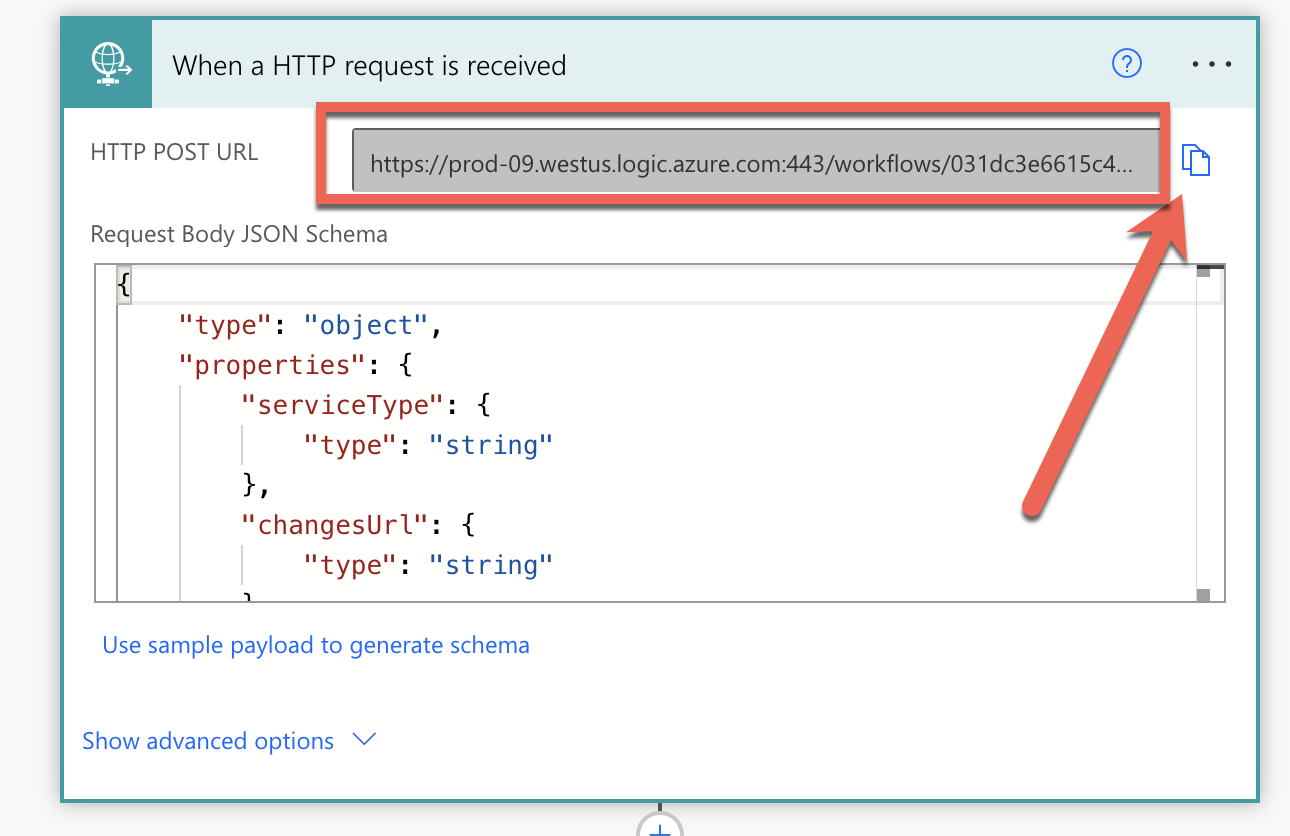
Task: Click the "string" value under serviceType
Action: coord(490,445)
